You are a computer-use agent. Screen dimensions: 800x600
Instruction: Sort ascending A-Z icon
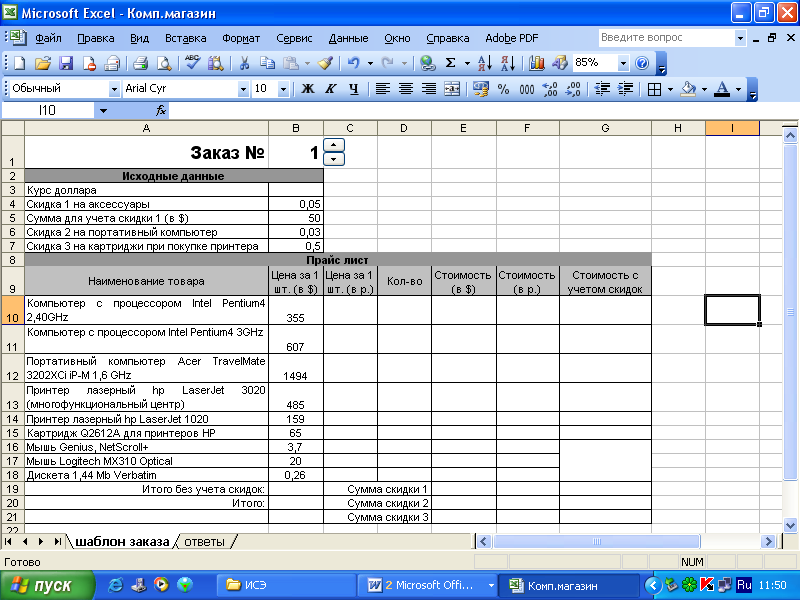pyautogui.click(x=485, y=63)
